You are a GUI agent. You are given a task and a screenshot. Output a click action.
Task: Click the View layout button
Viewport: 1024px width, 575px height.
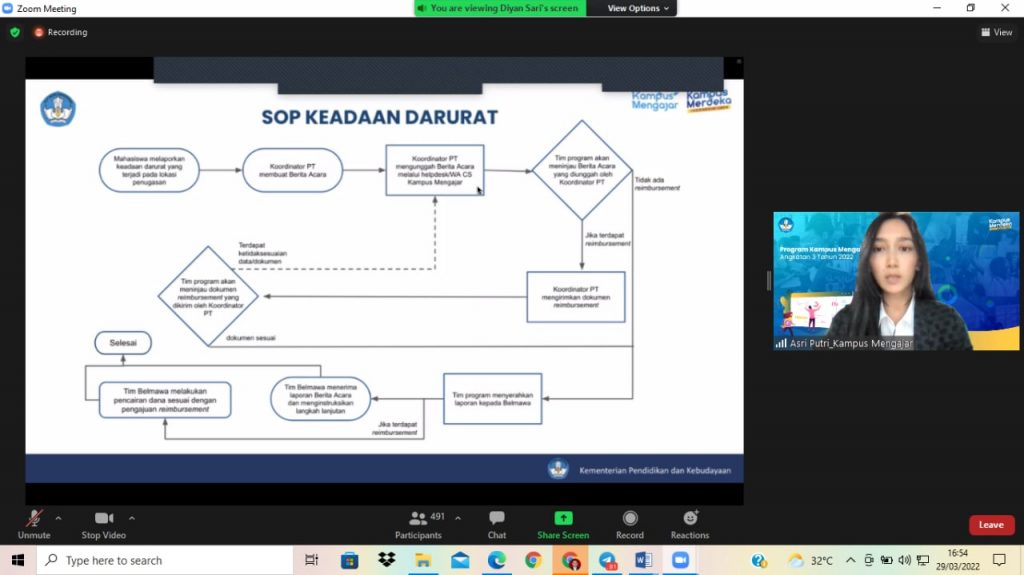pos(996,32)
